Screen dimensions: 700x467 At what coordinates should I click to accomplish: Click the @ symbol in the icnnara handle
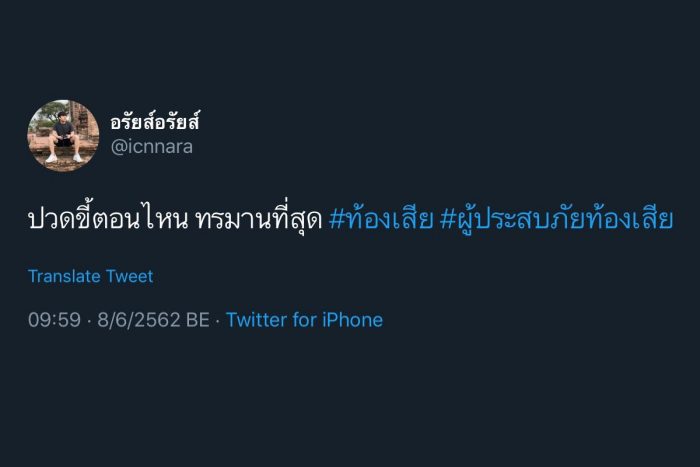[119, 147]
